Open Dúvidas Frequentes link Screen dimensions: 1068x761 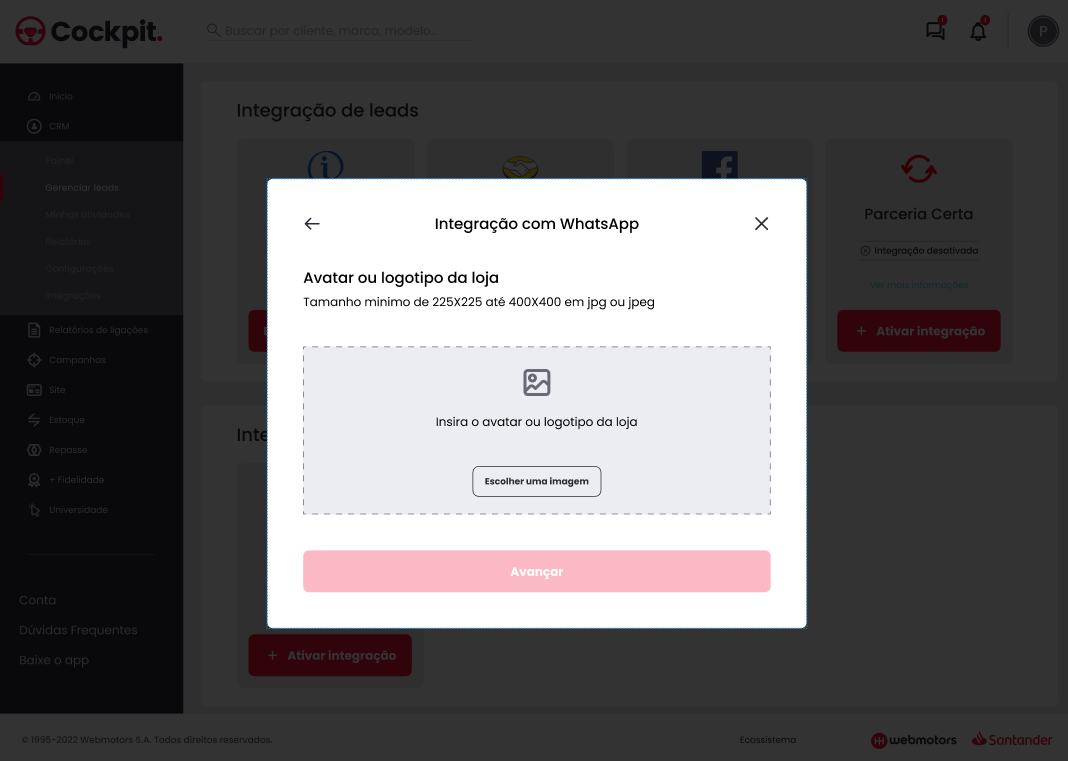tap(78, 630)
